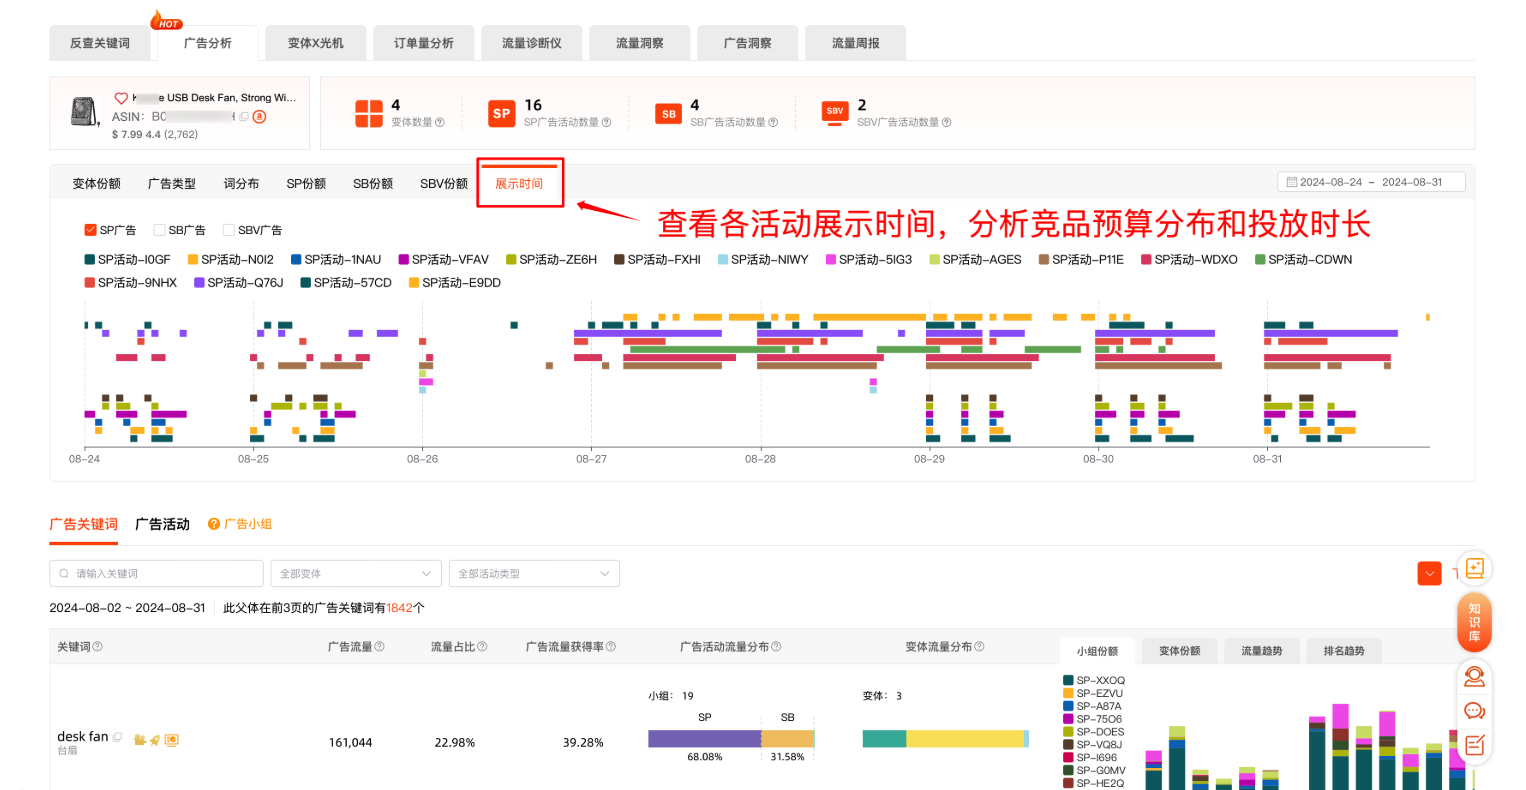Image resolution: width=1526 pixels, height=790 pixels.
Task: Click the favorite heart icon beside product title
Action: (x=121, y=98)
